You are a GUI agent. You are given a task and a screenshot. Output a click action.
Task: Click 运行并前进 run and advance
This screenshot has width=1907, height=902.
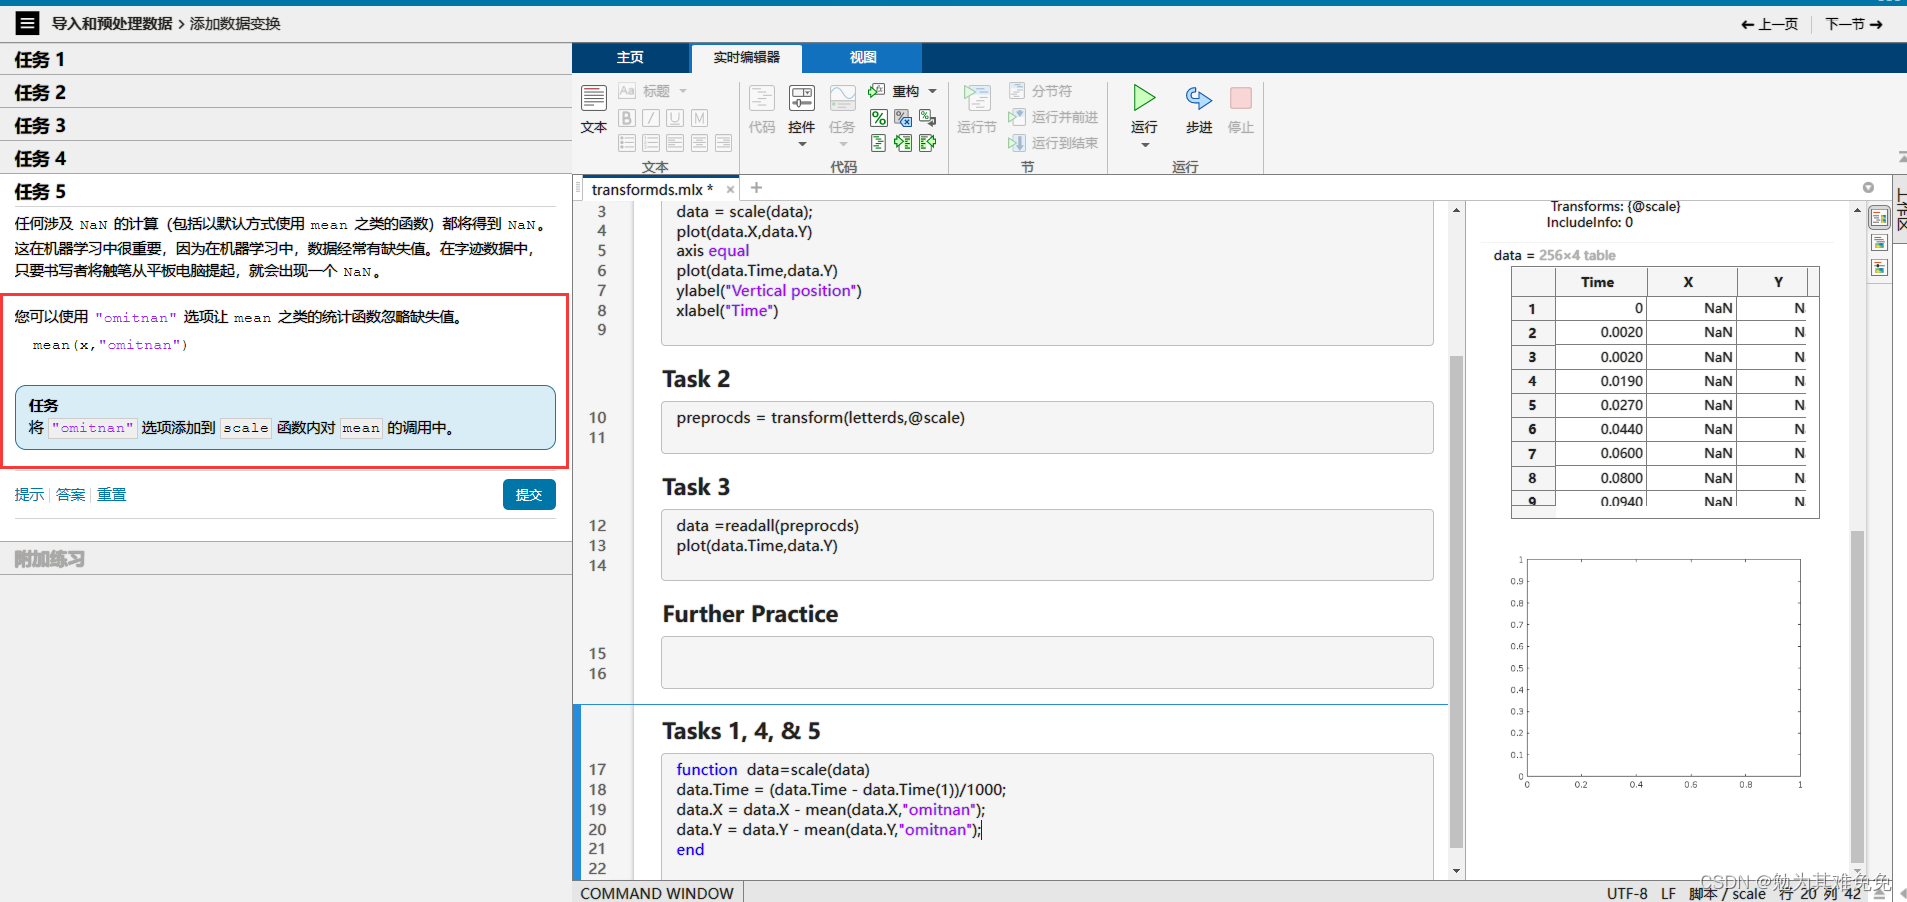[1053, 117]
